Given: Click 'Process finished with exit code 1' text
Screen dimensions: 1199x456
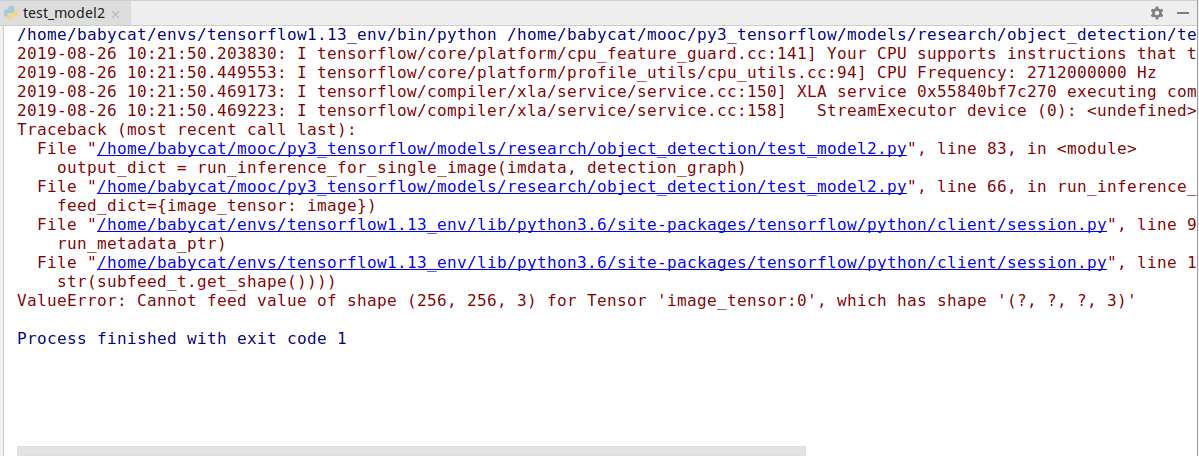Looking at the screenshot, I should 182,339.
